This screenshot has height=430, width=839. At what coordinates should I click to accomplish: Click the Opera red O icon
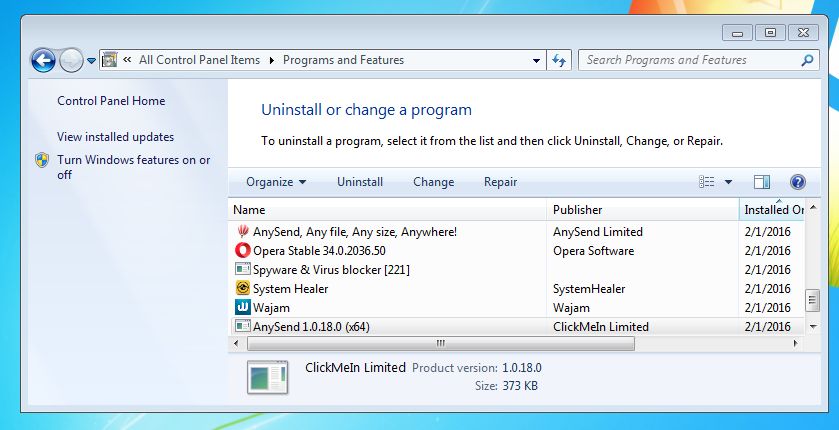tap(242, 250)
